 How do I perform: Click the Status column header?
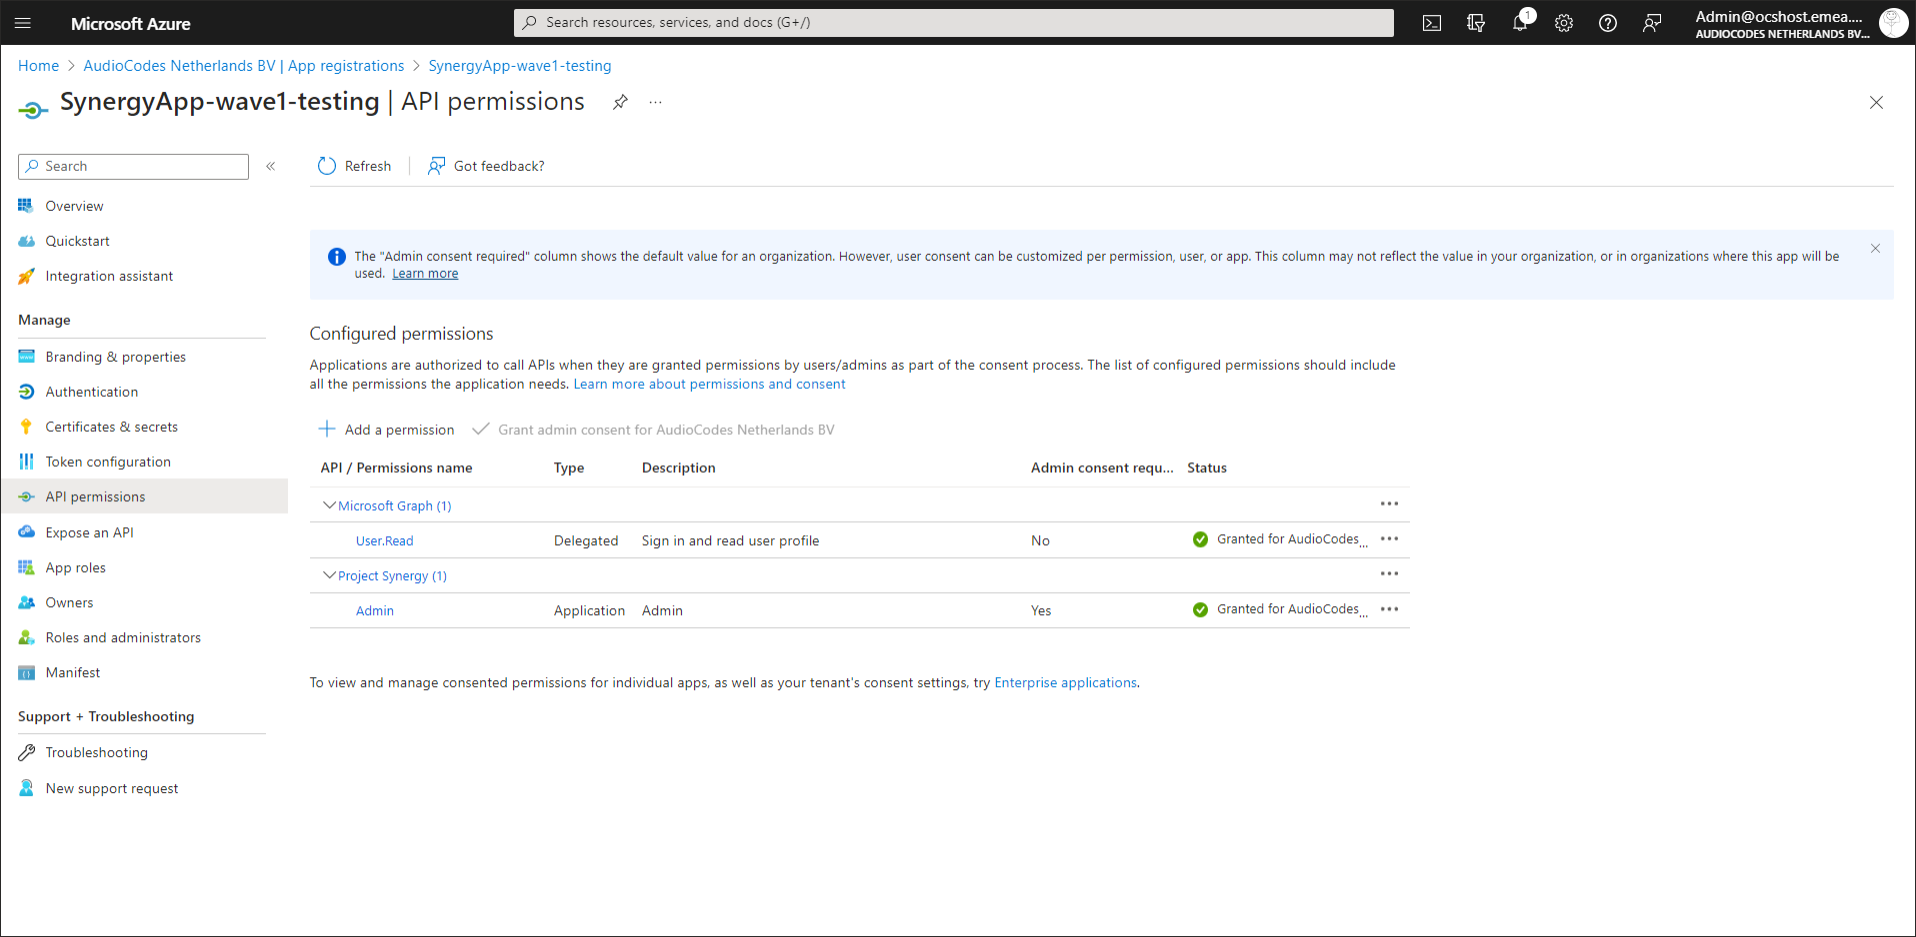click(x=1206, y=468)
